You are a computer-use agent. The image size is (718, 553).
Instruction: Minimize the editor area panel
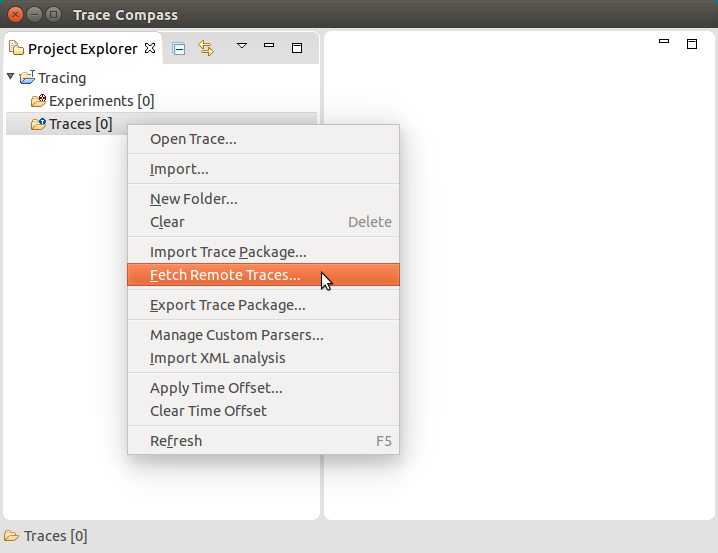pos(664,42)
